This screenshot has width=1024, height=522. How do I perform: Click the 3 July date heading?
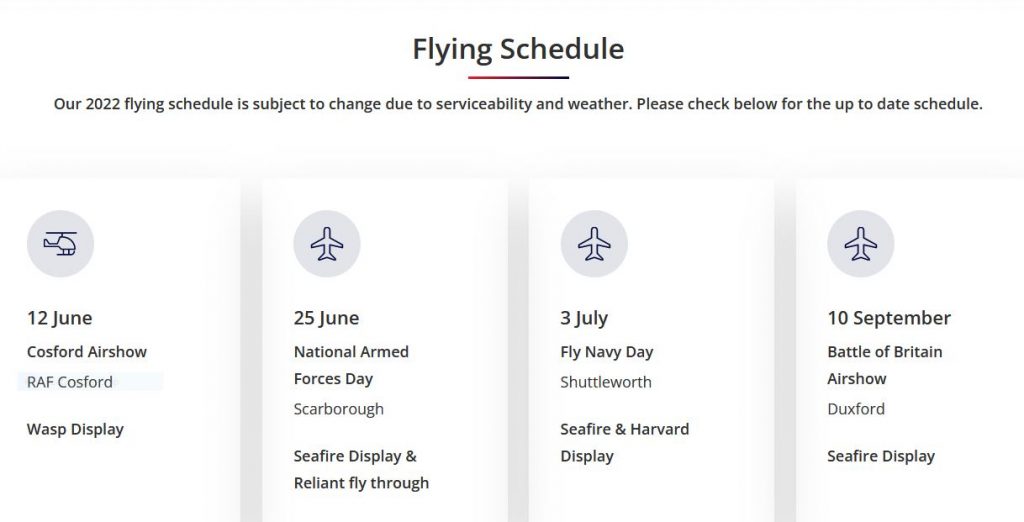pyautogui.click(x=584, y=318)
